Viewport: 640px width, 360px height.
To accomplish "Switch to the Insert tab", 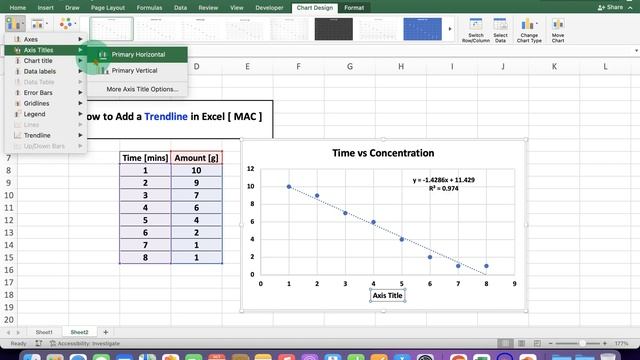I will [x=45, y=8].
